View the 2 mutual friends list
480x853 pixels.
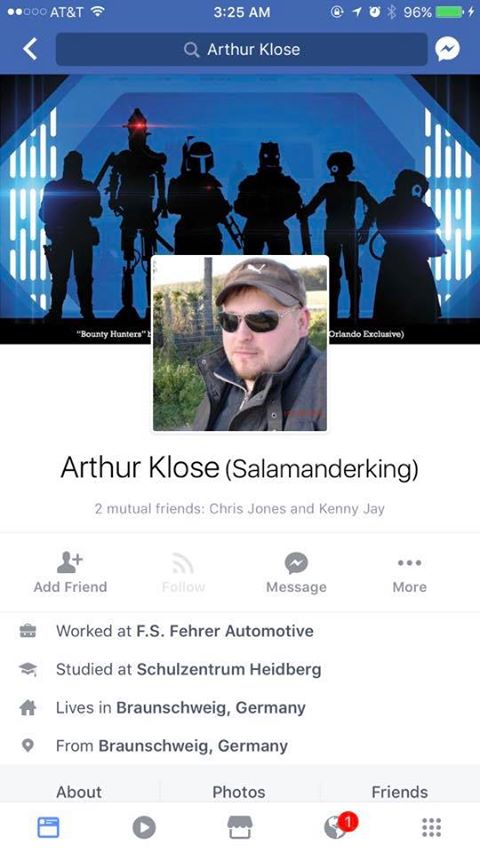tap(239, 509)
